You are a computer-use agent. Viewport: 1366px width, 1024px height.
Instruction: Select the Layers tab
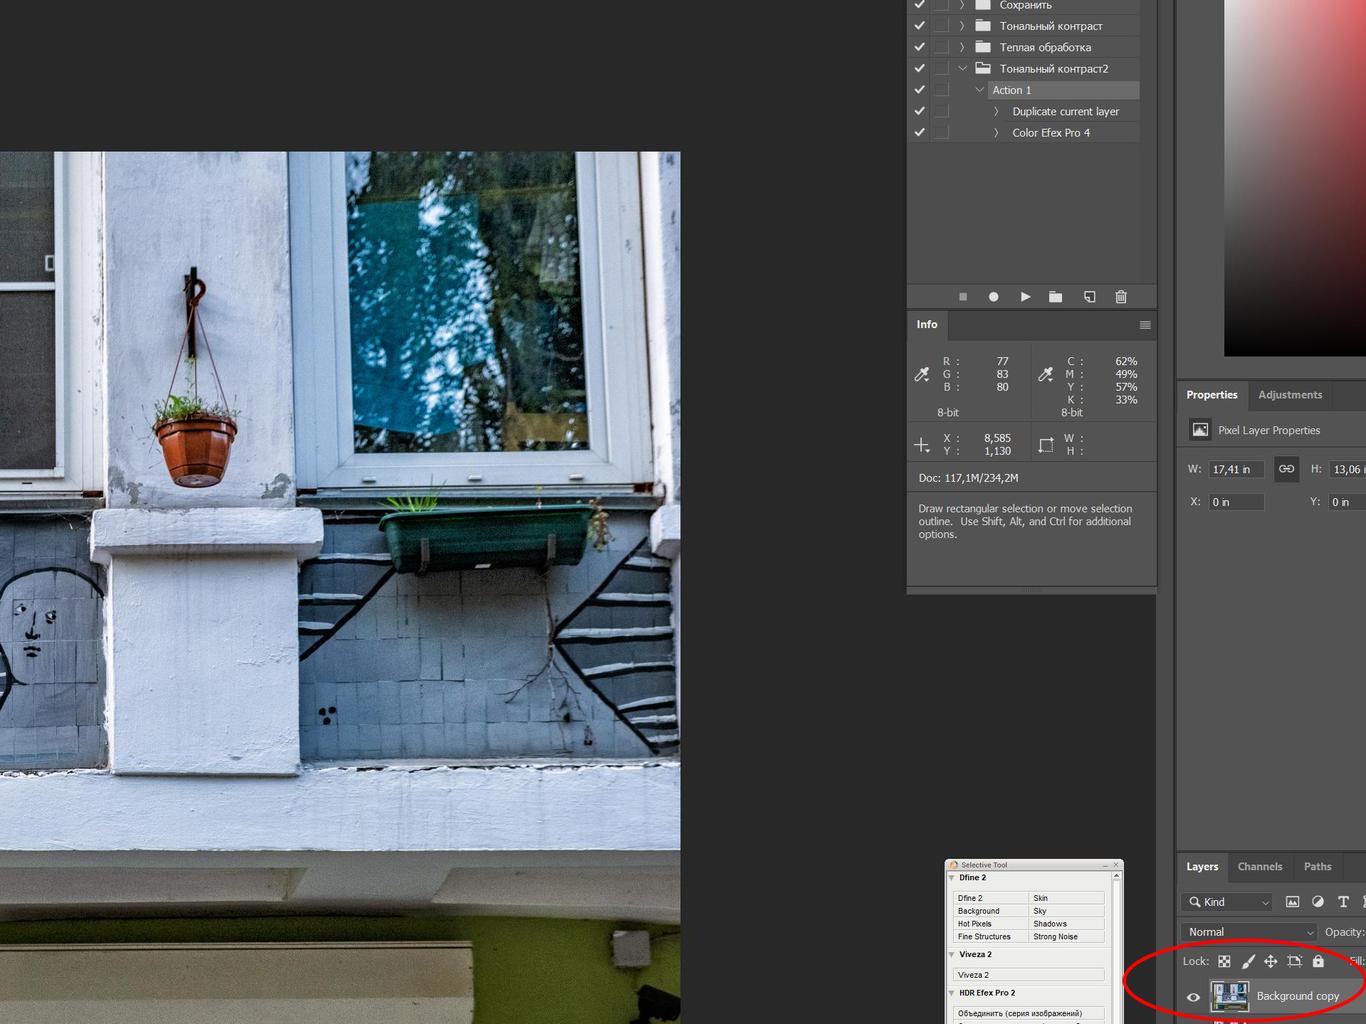[1202, 867]
